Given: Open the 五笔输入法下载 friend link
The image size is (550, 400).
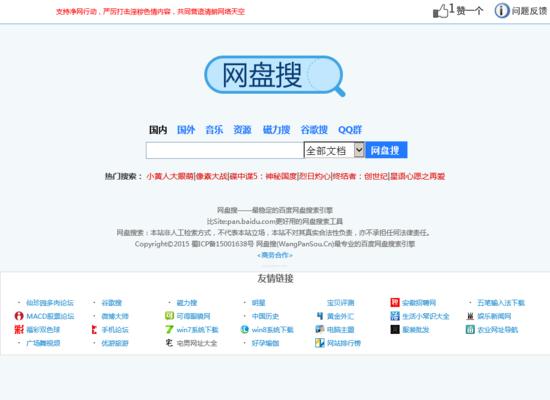Looking at the screenshot, I should tap(501, 303).
